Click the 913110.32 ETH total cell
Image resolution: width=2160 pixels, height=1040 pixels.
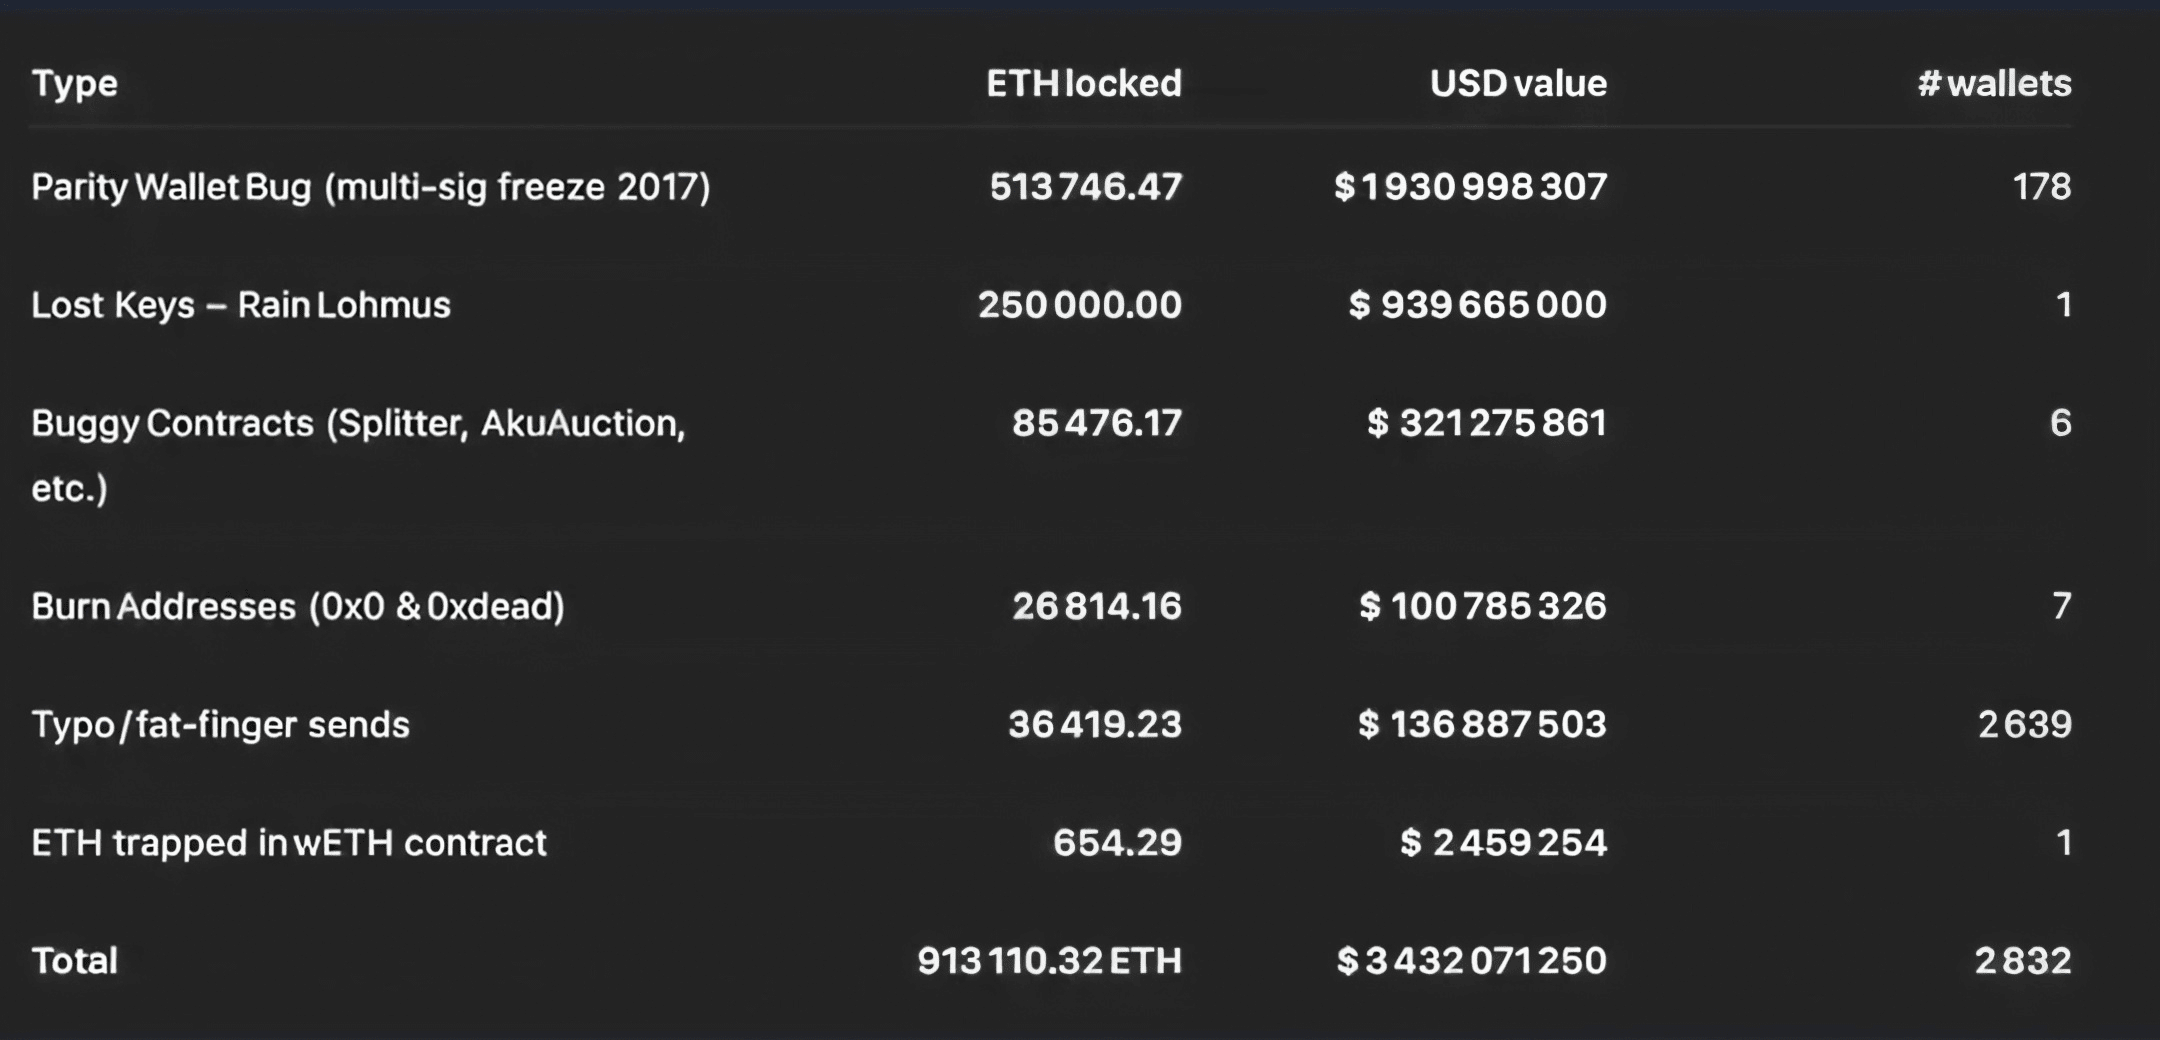click(1050, 961)
